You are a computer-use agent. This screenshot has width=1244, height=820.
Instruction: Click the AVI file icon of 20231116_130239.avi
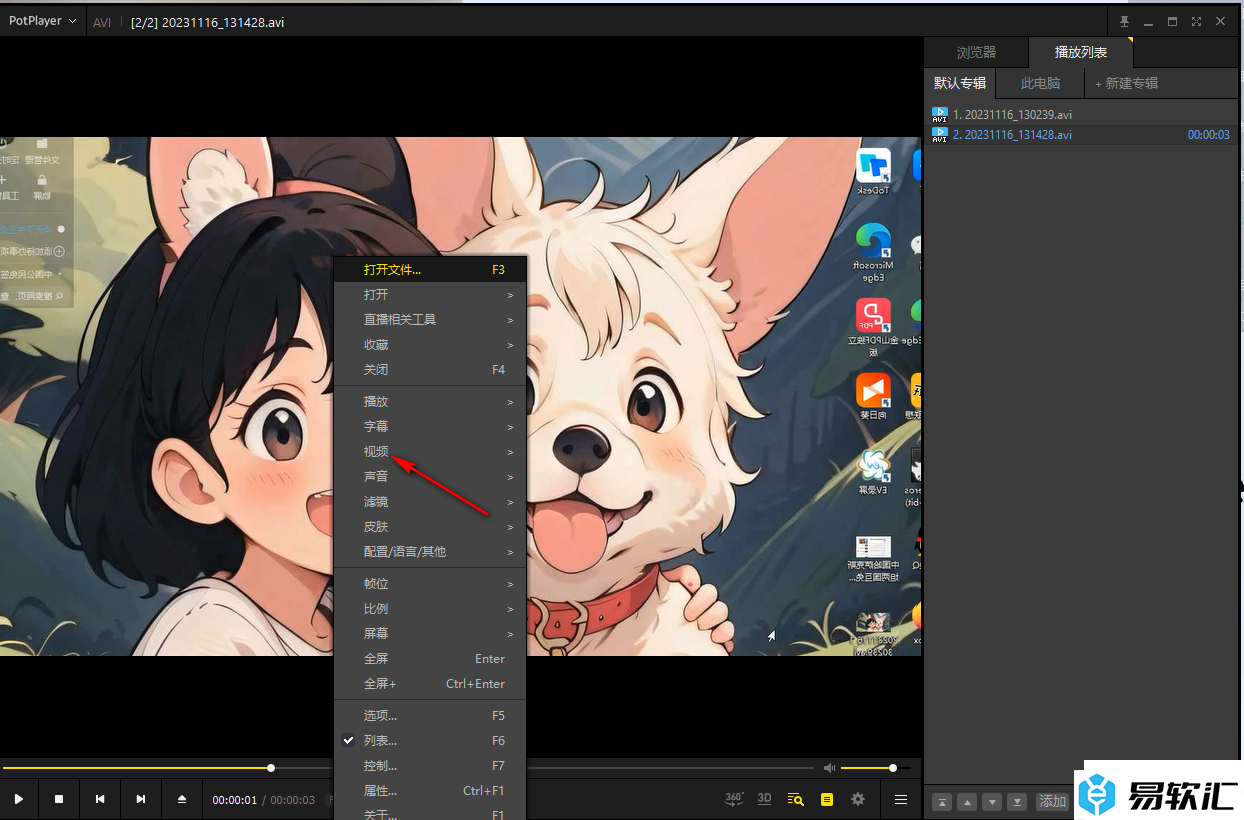[x=940, y=115]
